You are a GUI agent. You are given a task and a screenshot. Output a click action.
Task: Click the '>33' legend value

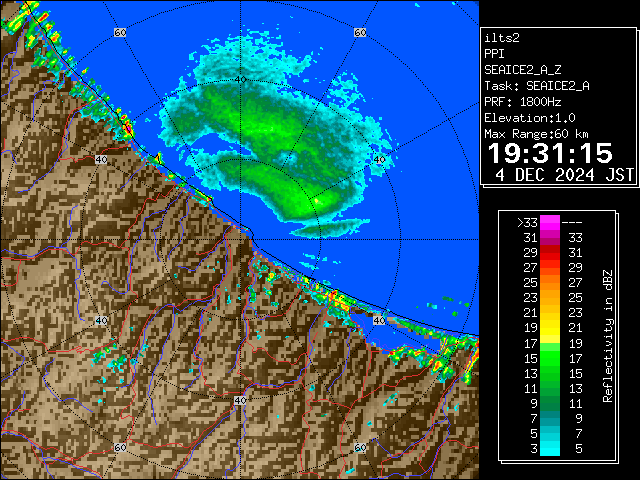[x=528, y=223]
